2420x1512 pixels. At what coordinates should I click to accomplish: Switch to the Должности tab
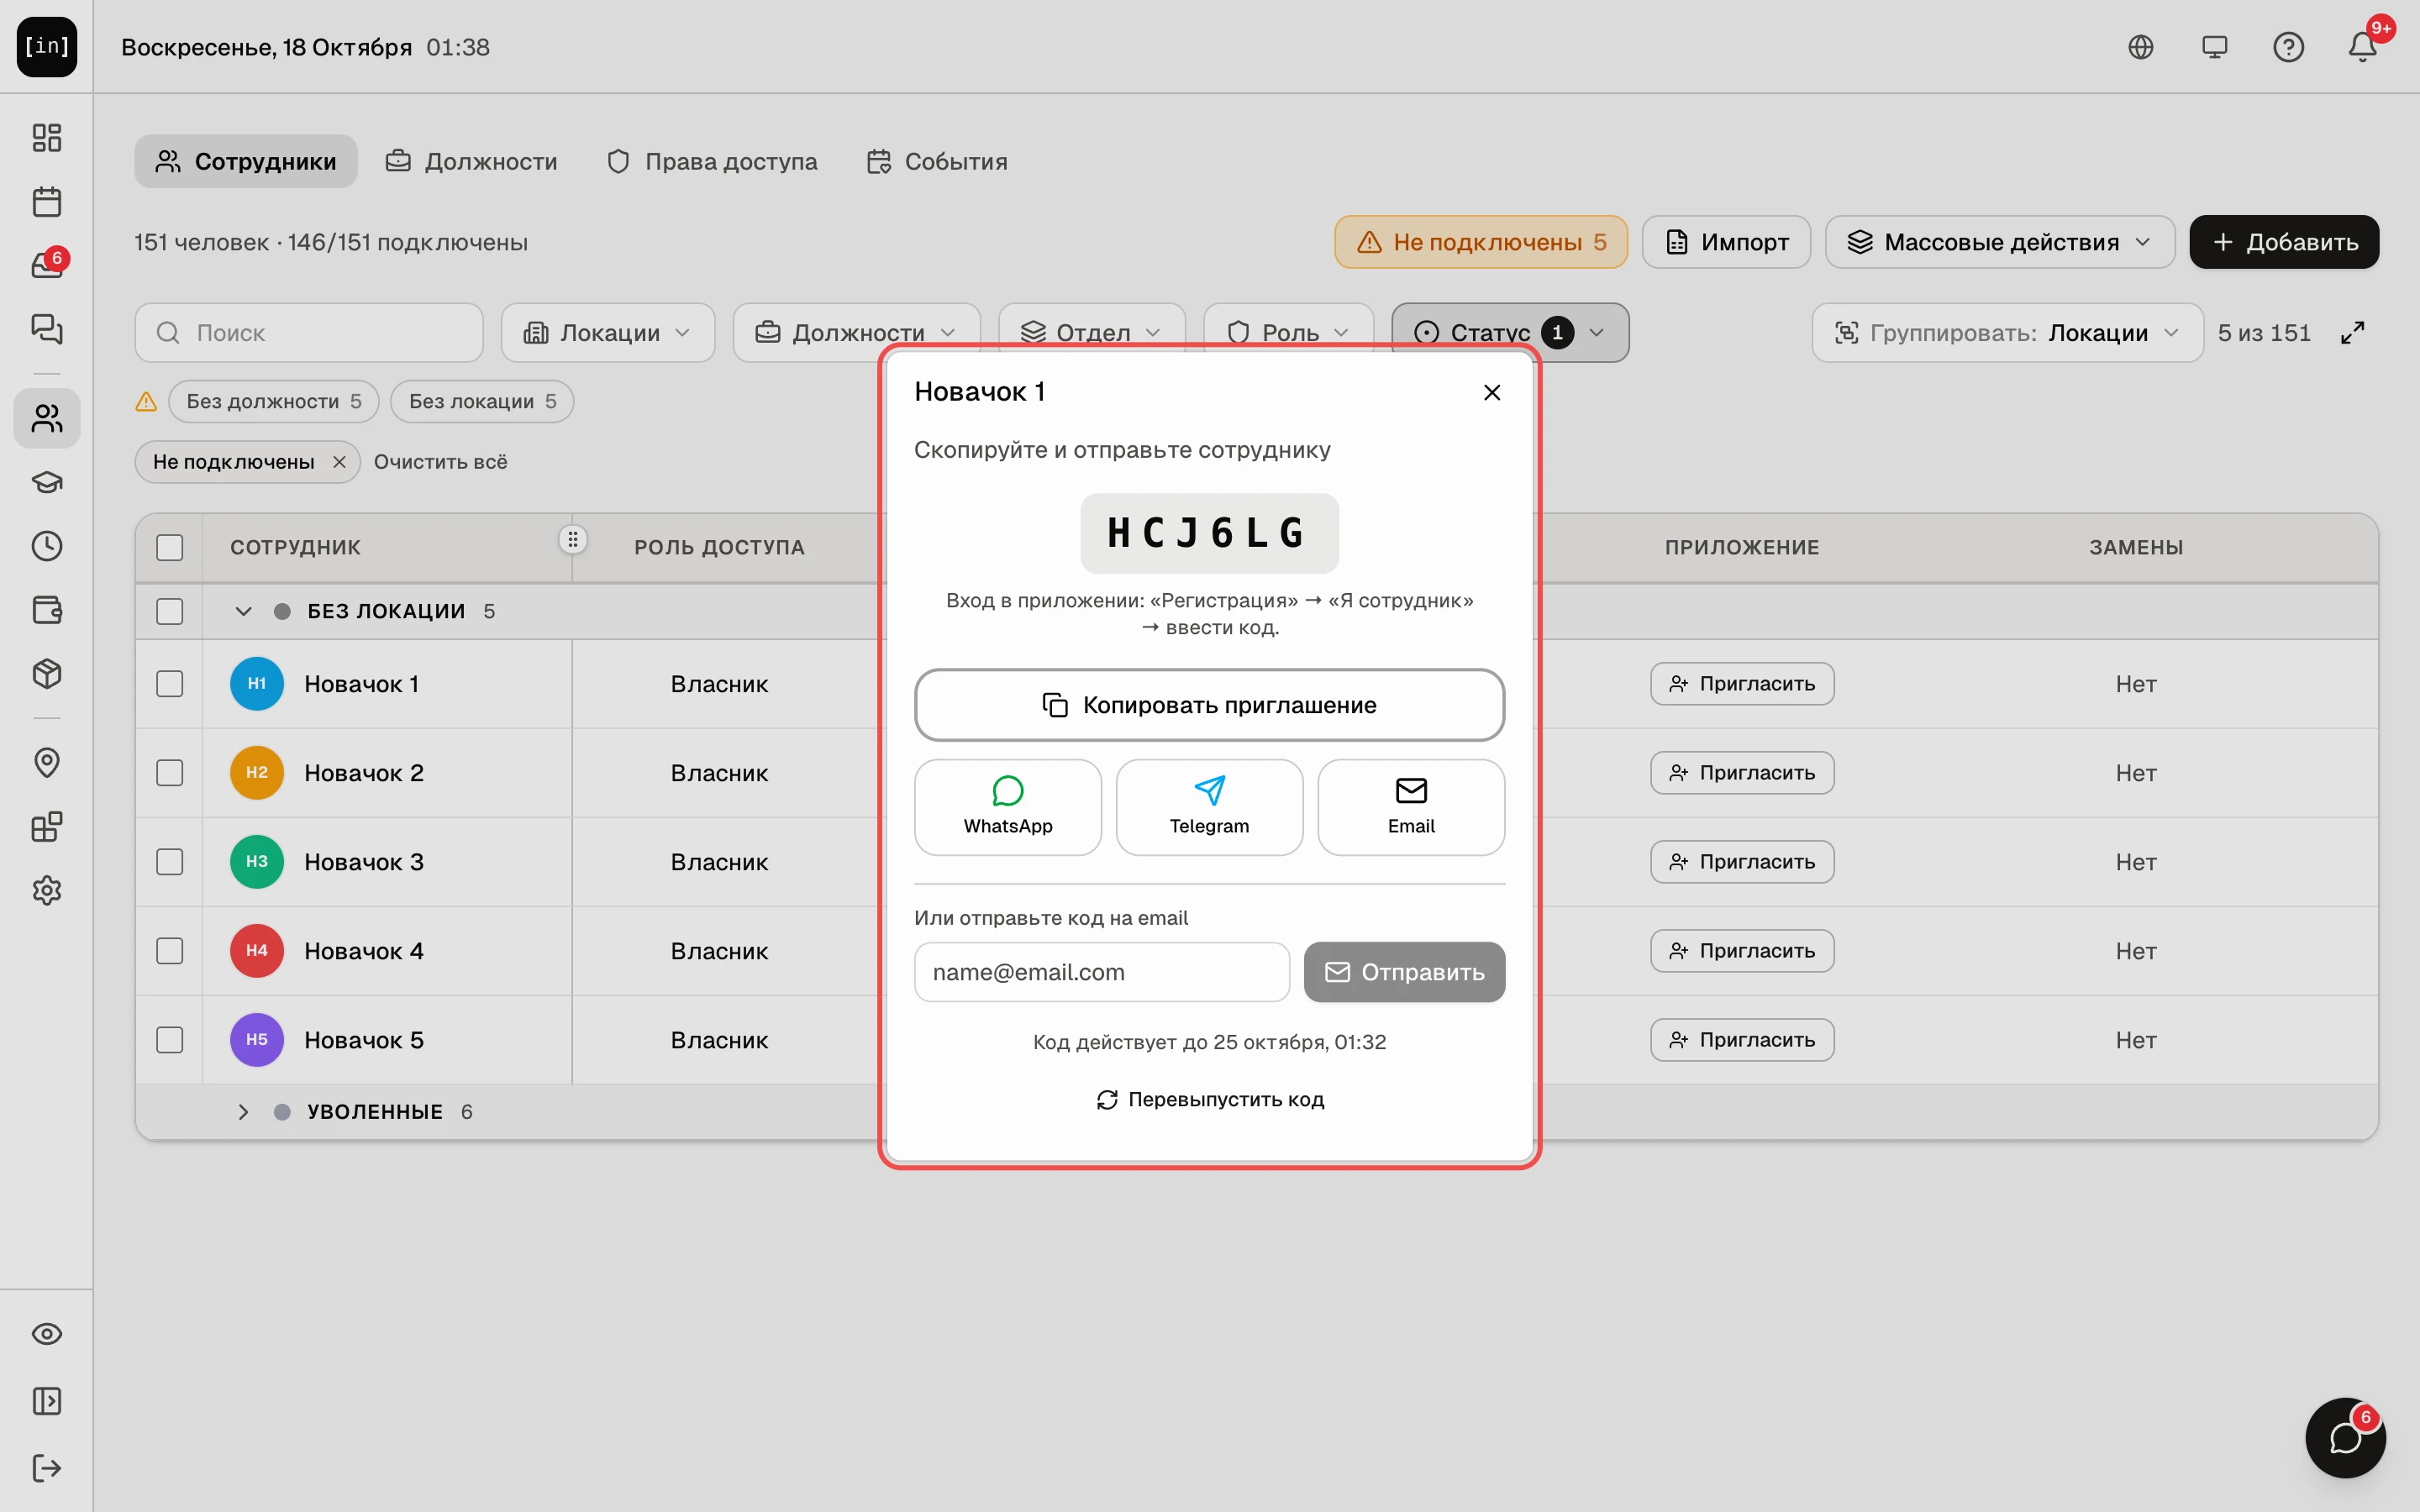tap(472, 161)
